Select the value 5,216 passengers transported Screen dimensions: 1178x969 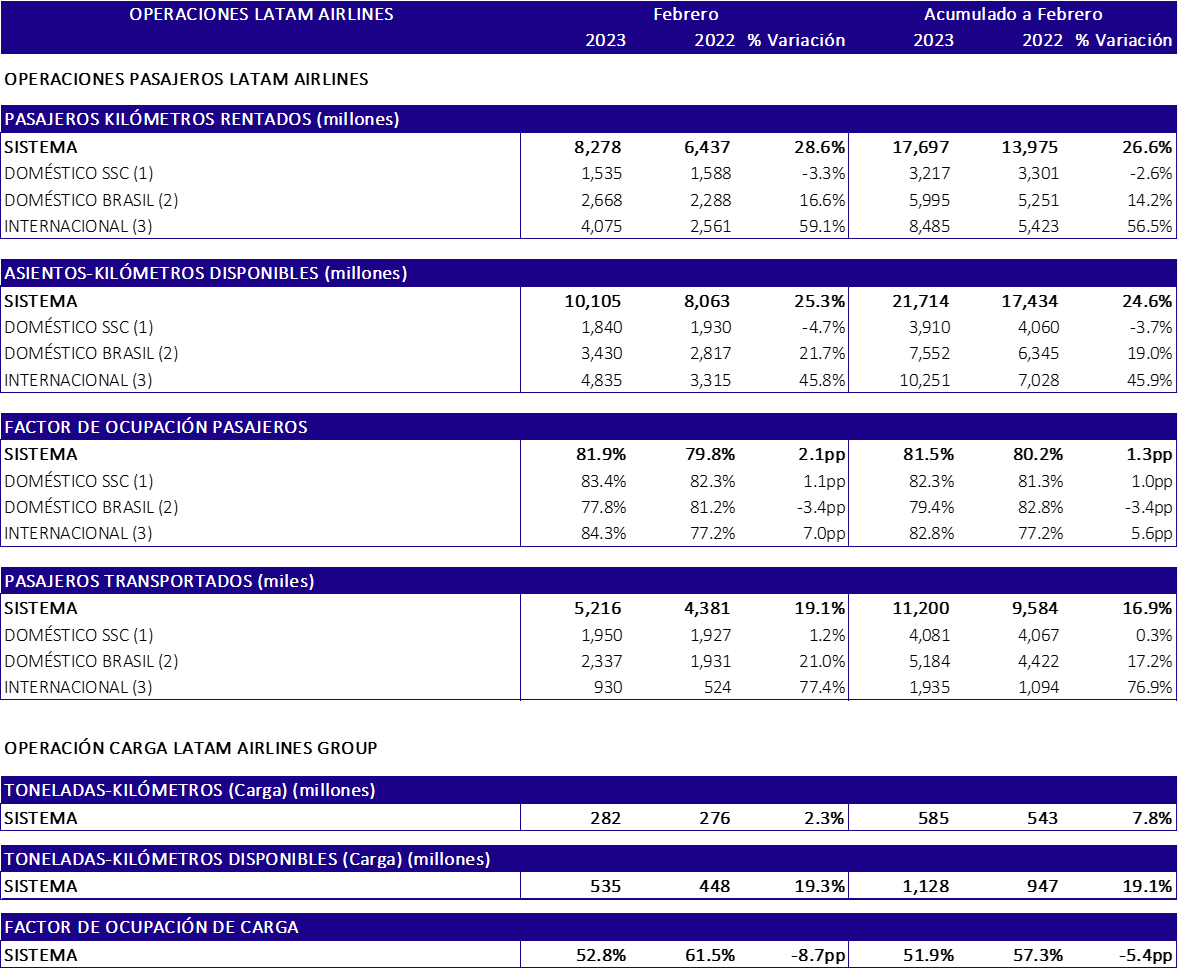pyautogui.click(x=598, y=608)
